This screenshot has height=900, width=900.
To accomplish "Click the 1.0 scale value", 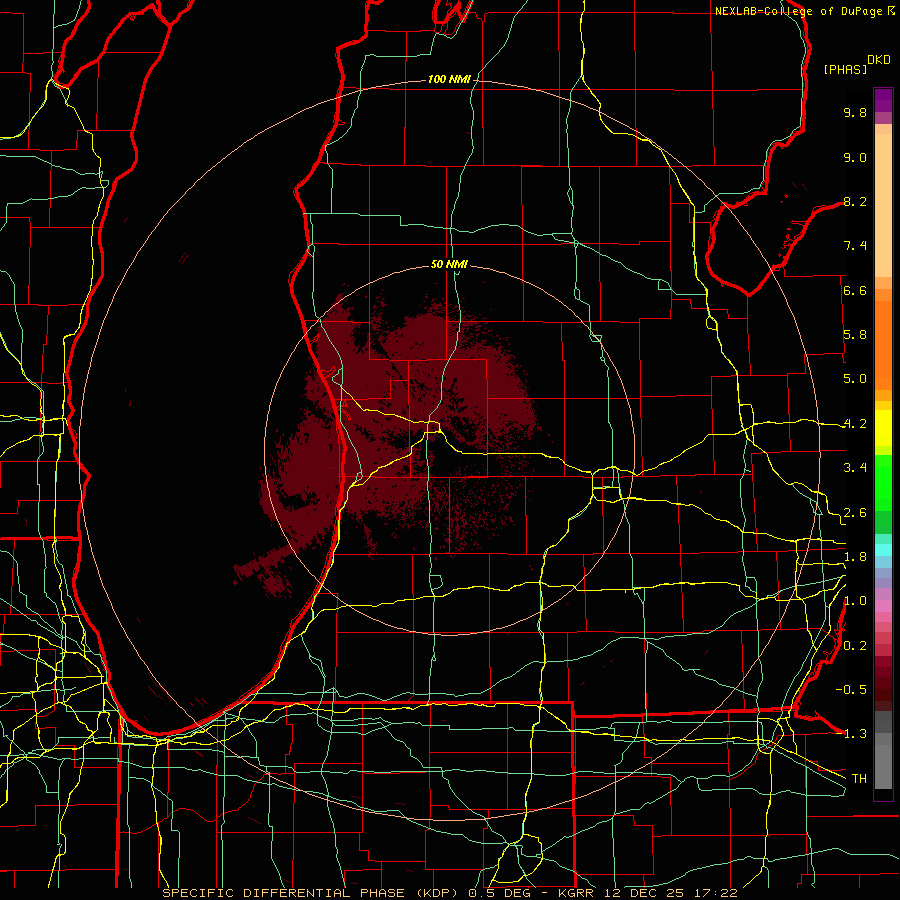I will coord(855,601).
